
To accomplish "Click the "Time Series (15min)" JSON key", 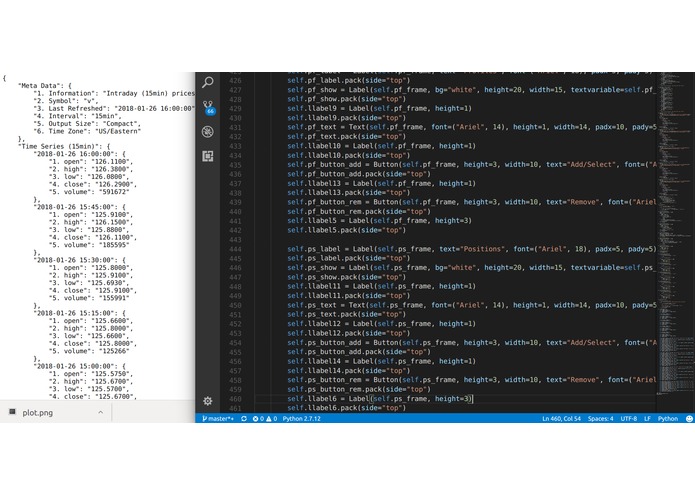I will pos(59,146).
